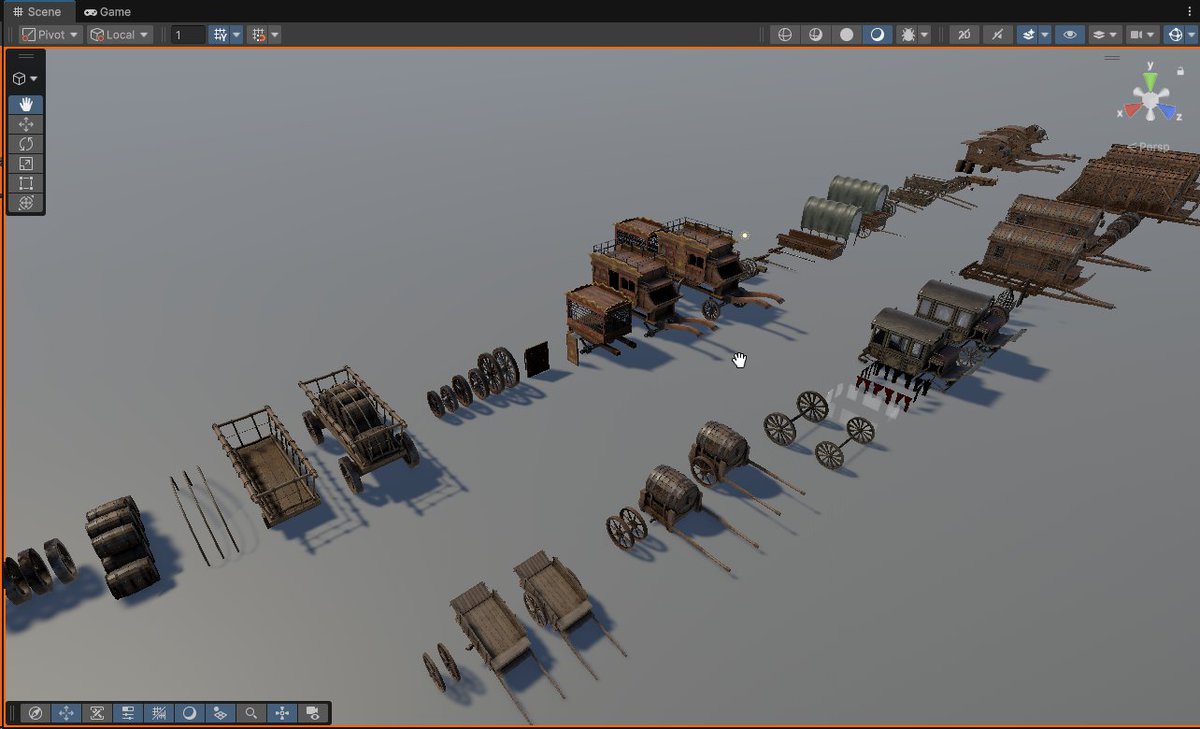Select the View hand tool
Image resolution: width=1200 pixels, height=729 pixels.
click(x=25, y=104)
